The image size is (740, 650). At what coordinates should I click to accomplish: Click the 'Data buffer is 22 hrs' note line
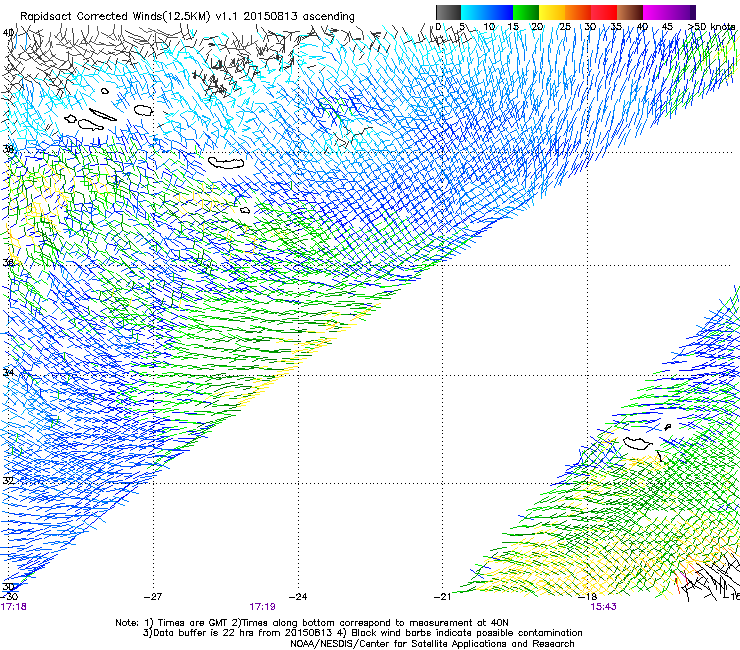[362, 633]
